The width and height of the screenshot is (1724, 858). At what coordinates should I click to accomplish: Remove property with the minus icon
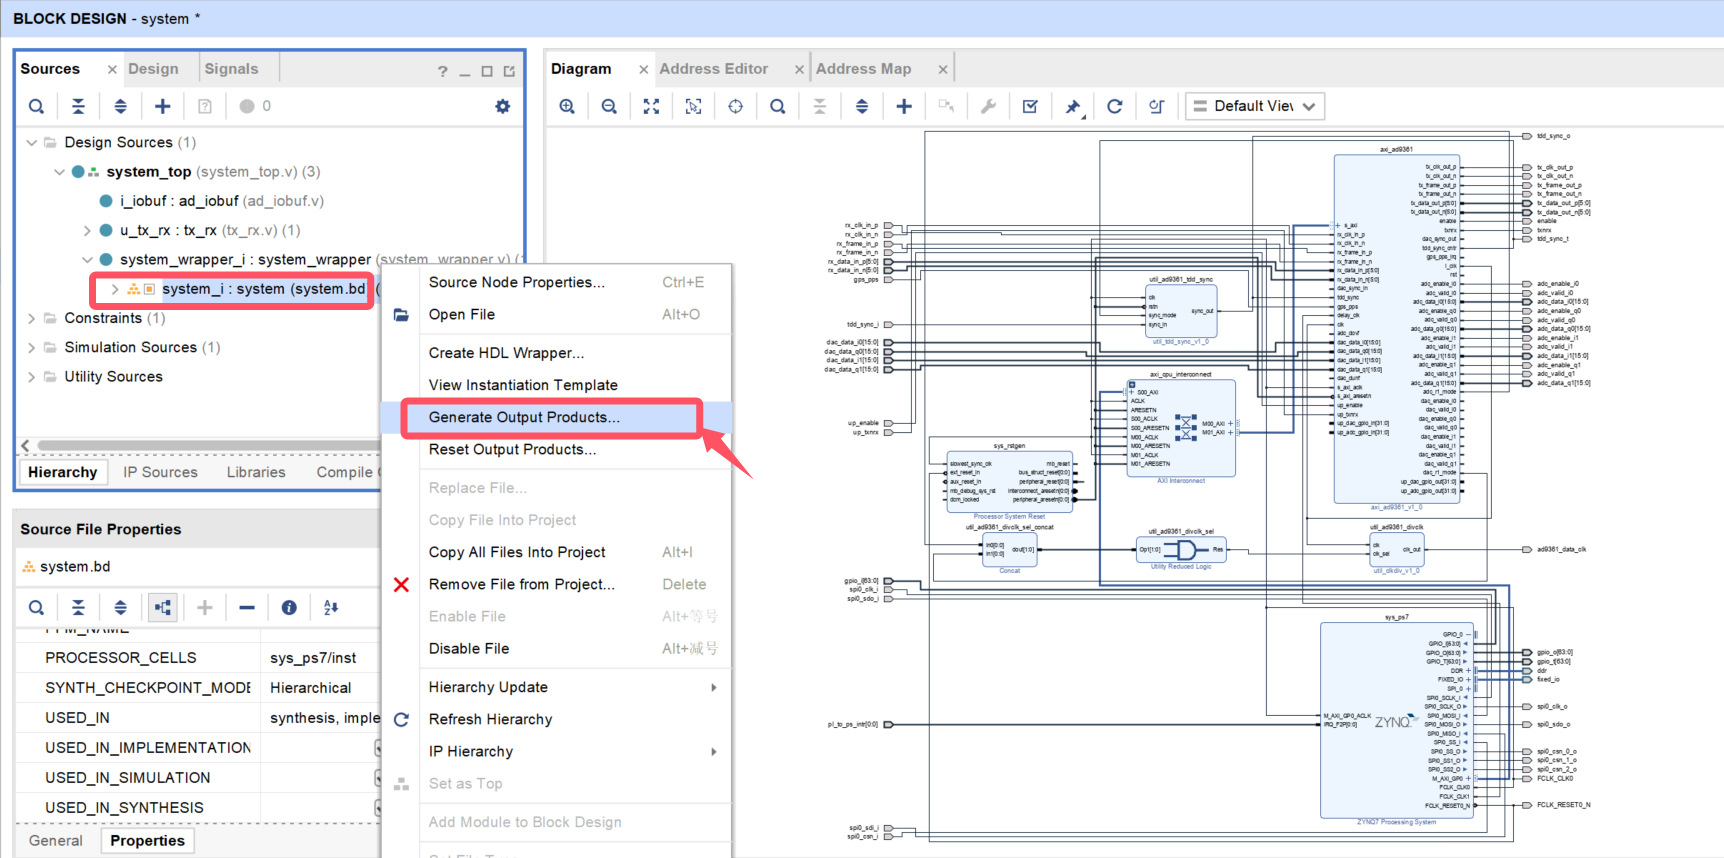[x=247, y=607]
